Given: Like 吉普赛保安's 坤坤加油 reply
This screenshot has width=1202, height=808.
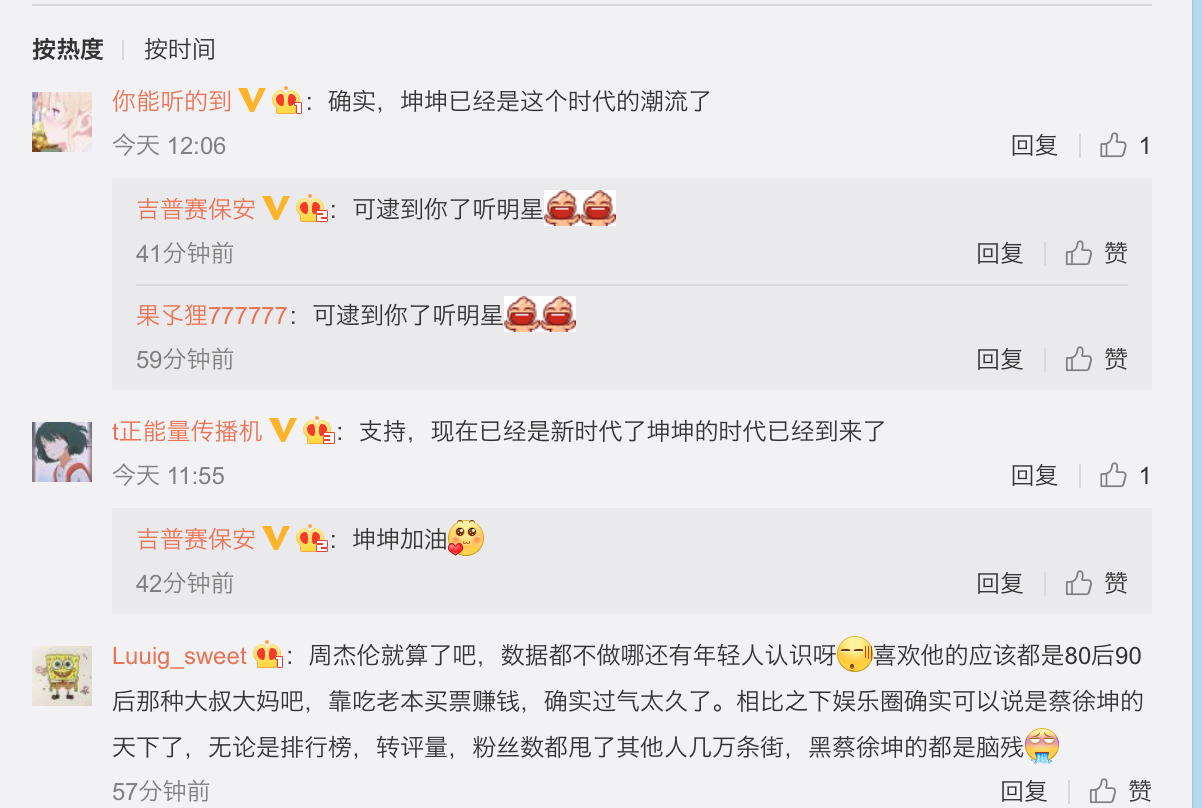Looking at the screenshot, I should coord(1096,583).
